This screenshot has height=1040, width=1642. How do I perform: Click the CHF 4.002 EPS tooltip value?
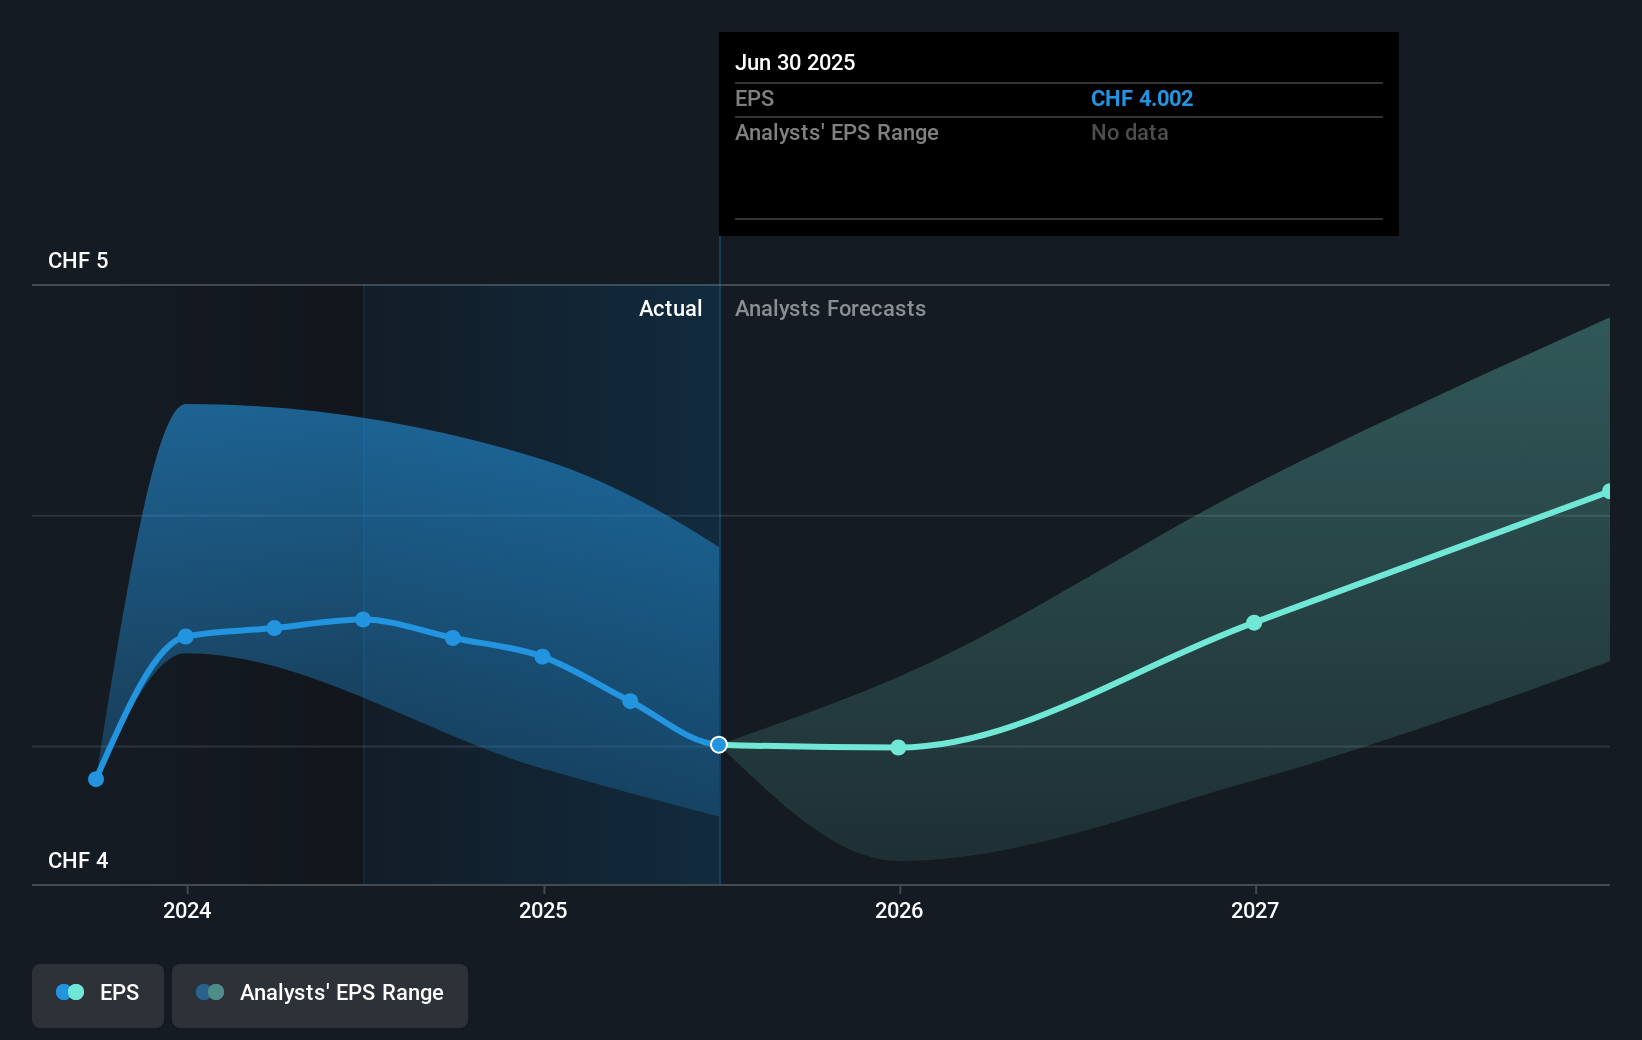[1141, 99]
